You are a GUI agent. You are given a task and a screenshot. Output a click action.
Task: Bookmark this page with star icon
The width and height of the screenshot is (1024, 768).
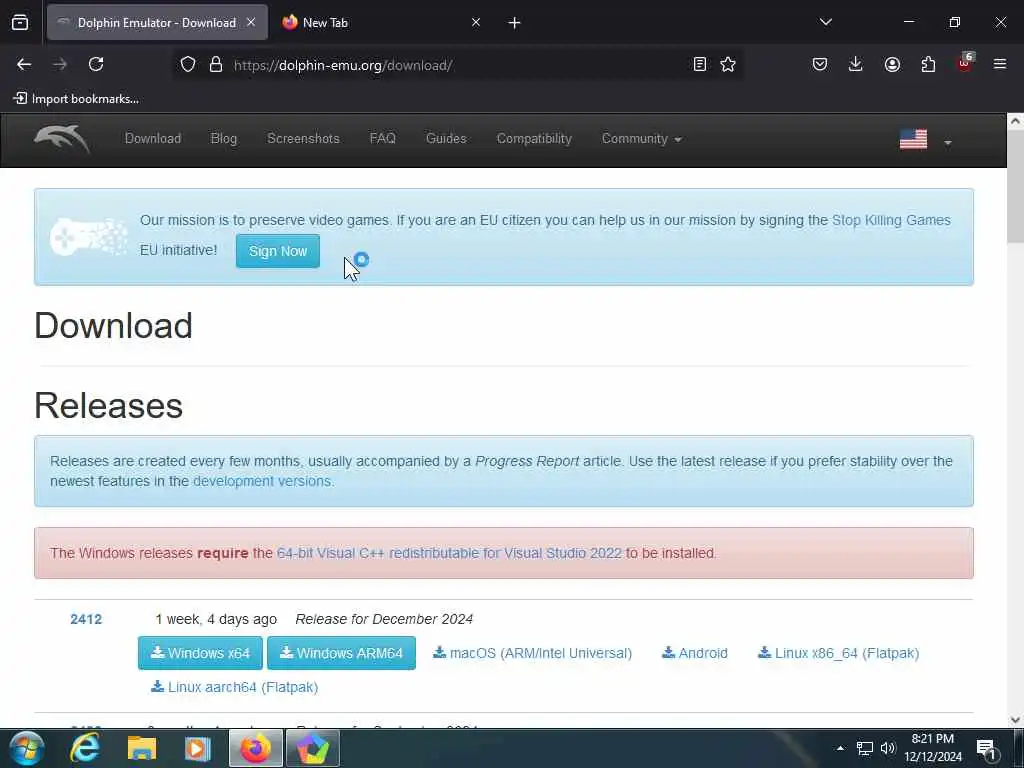tap(728, 64)
